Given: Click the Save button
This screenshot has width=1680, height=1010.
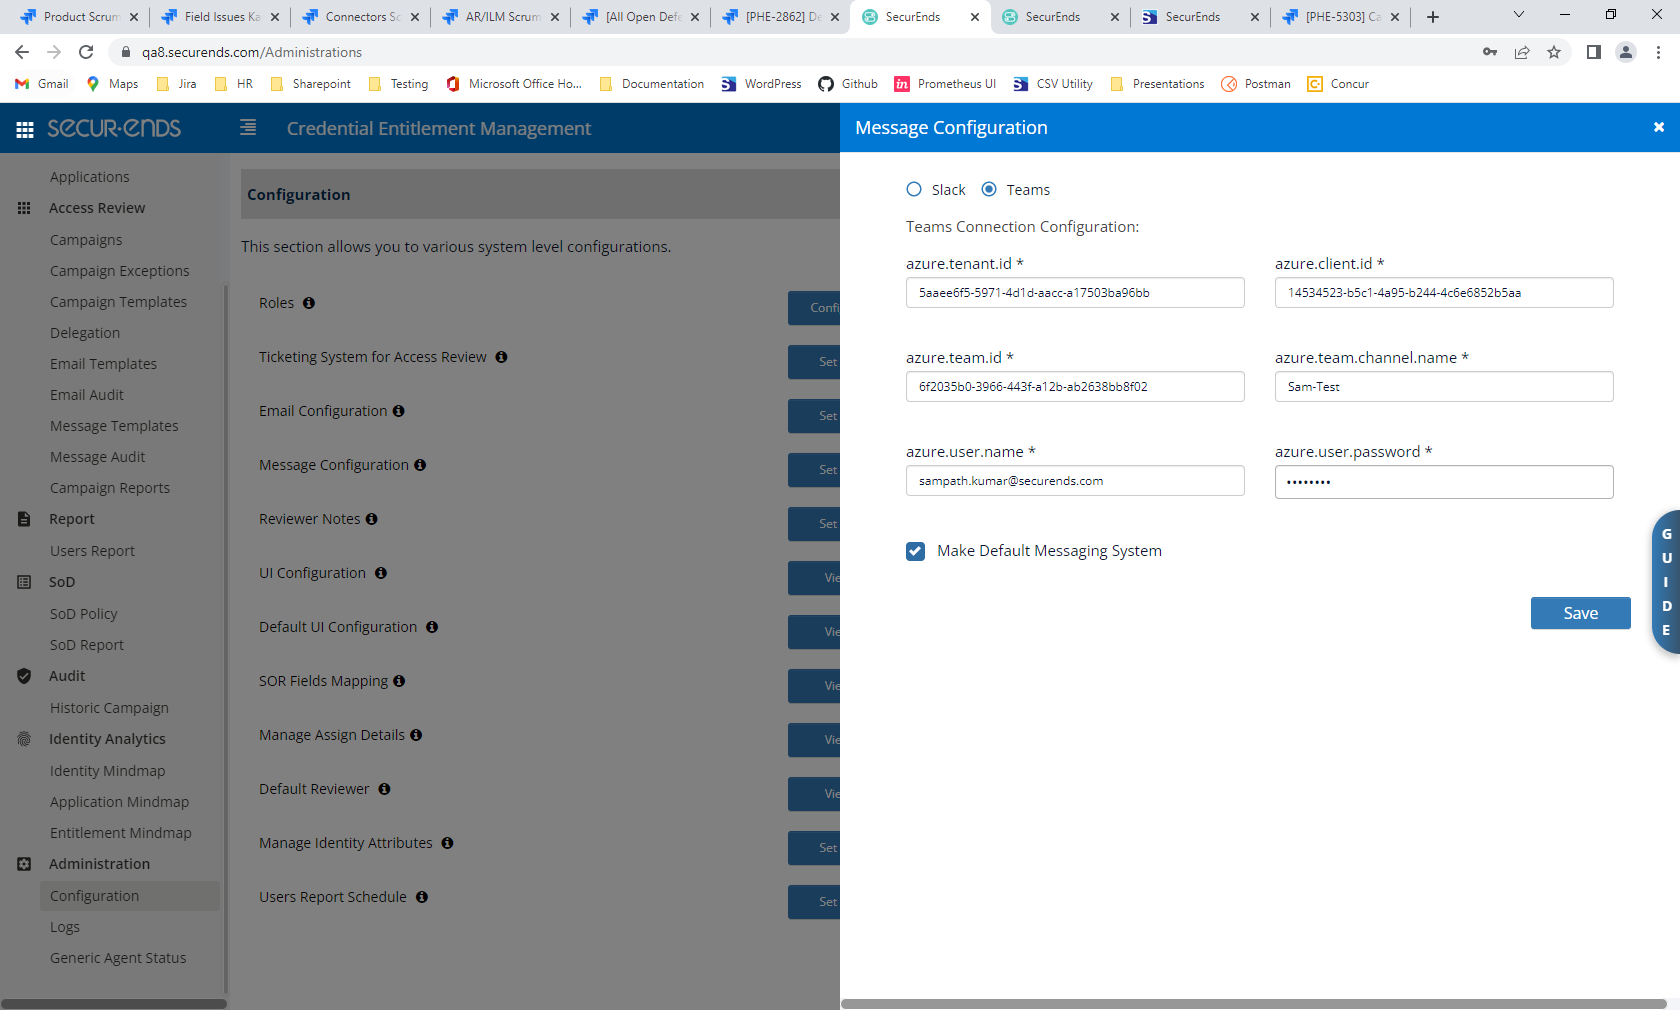Looking at the screenshot, I should [1580, 613].
